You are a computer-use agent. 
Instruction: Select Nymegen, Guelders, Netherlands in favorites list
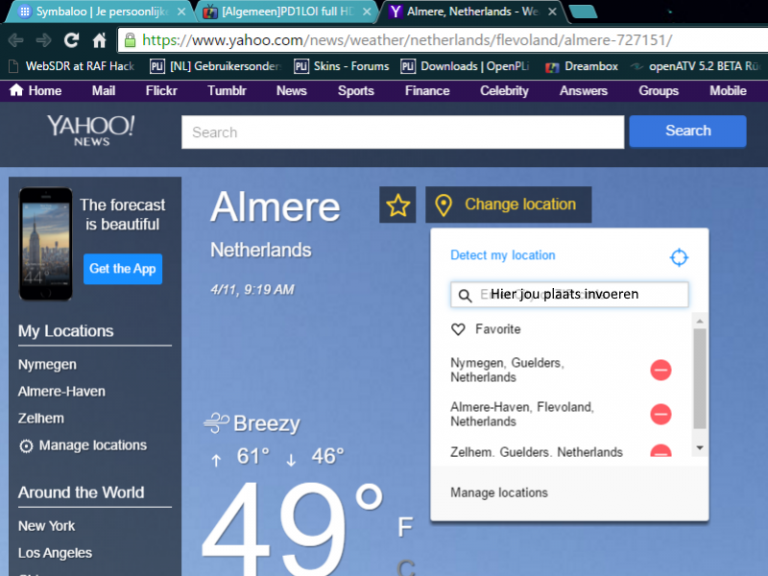[x=507, y=370]
